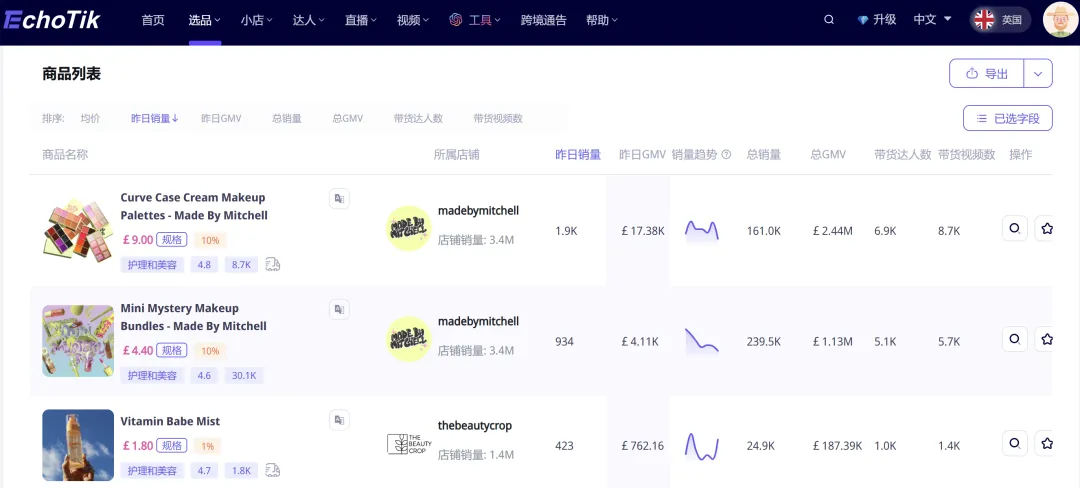Open thebeautycrop shop name link
The height and width of the screenshot is (488, 1080).
(475, 426)
